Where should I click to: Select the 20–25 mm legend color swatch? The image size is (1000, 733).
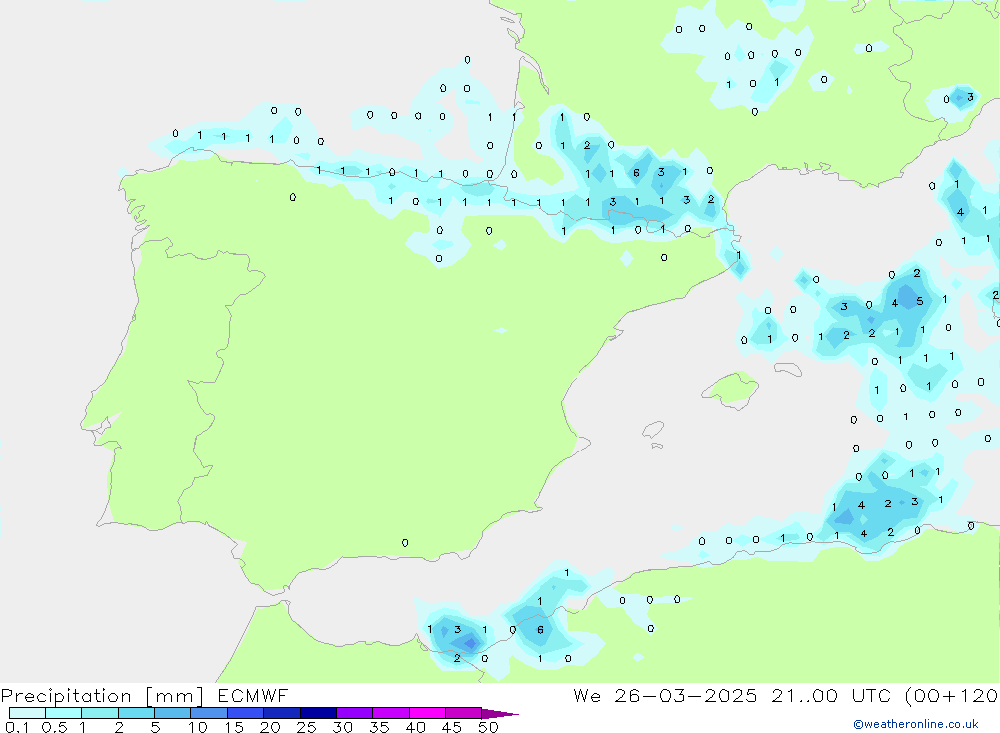pos(281,713)
